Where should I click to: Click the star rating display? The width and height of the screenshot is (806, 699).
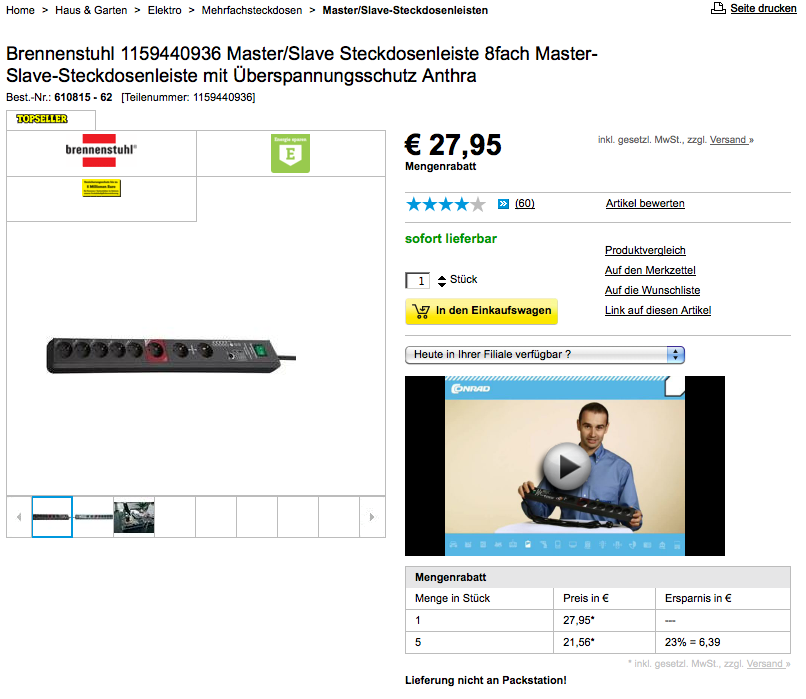(x=445, y=204)
